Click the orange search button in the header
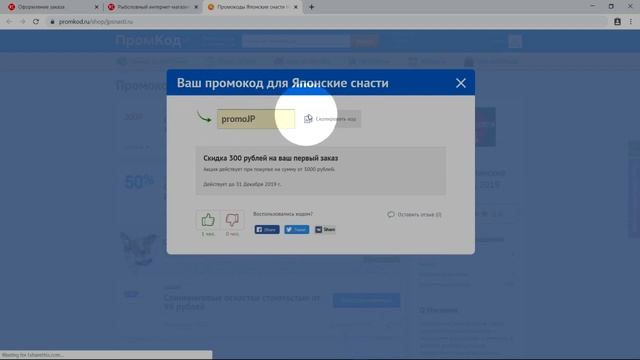This screenshot has height=360, width=640. pyautogui.click(x=364, y=41)
